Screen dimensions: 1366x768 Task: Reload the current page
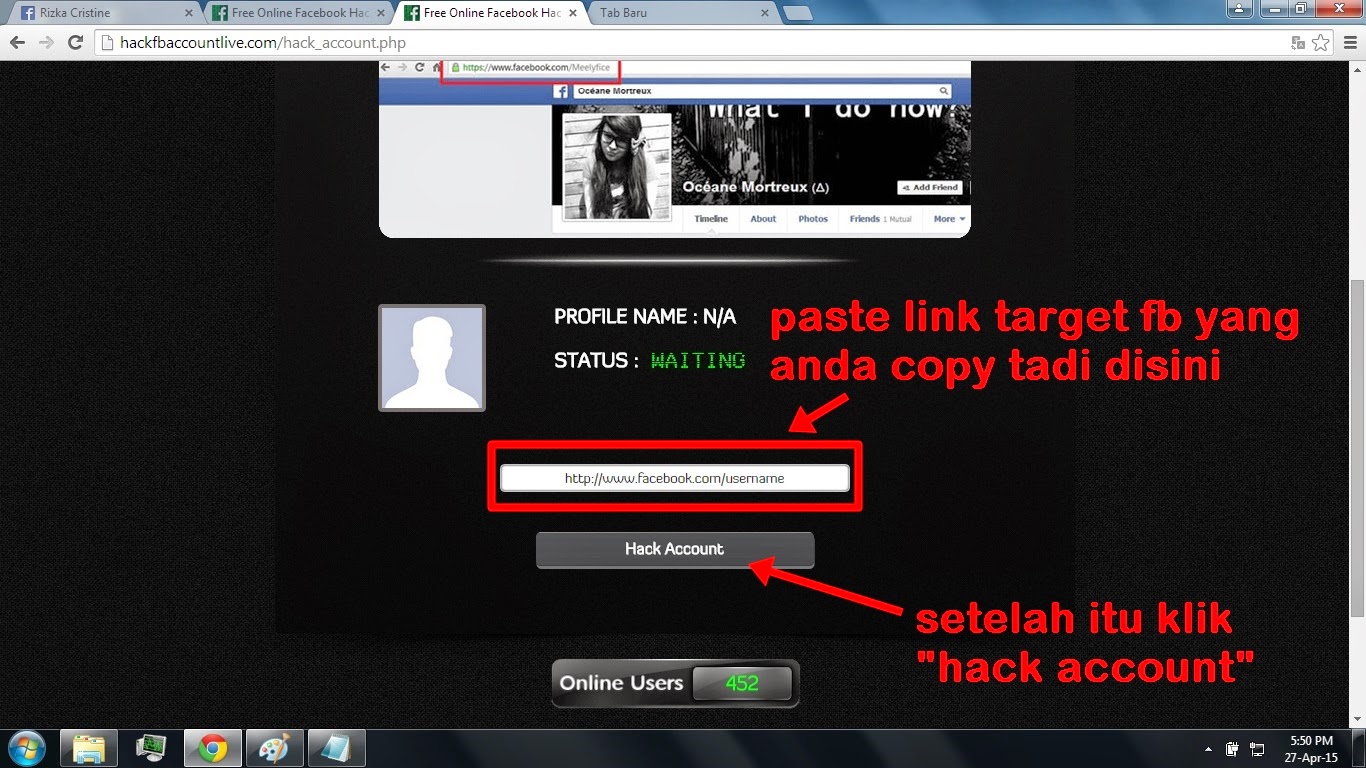coord(75,43)
